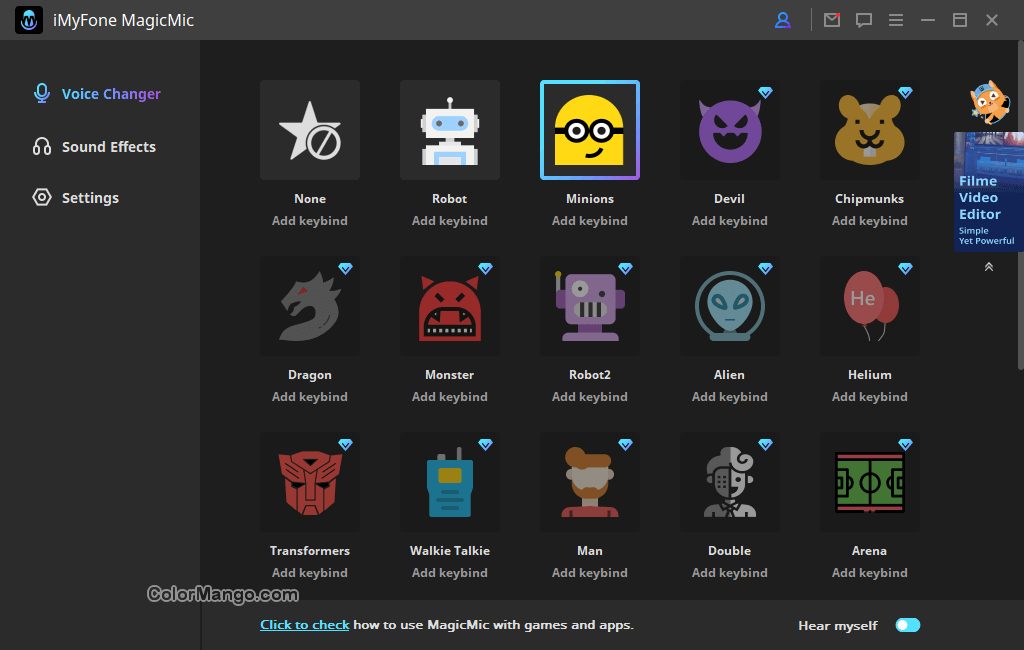This screenshot has width=1024, height=650.
Task: Choose the Transformers voice icon
Action: pos(310,482)
